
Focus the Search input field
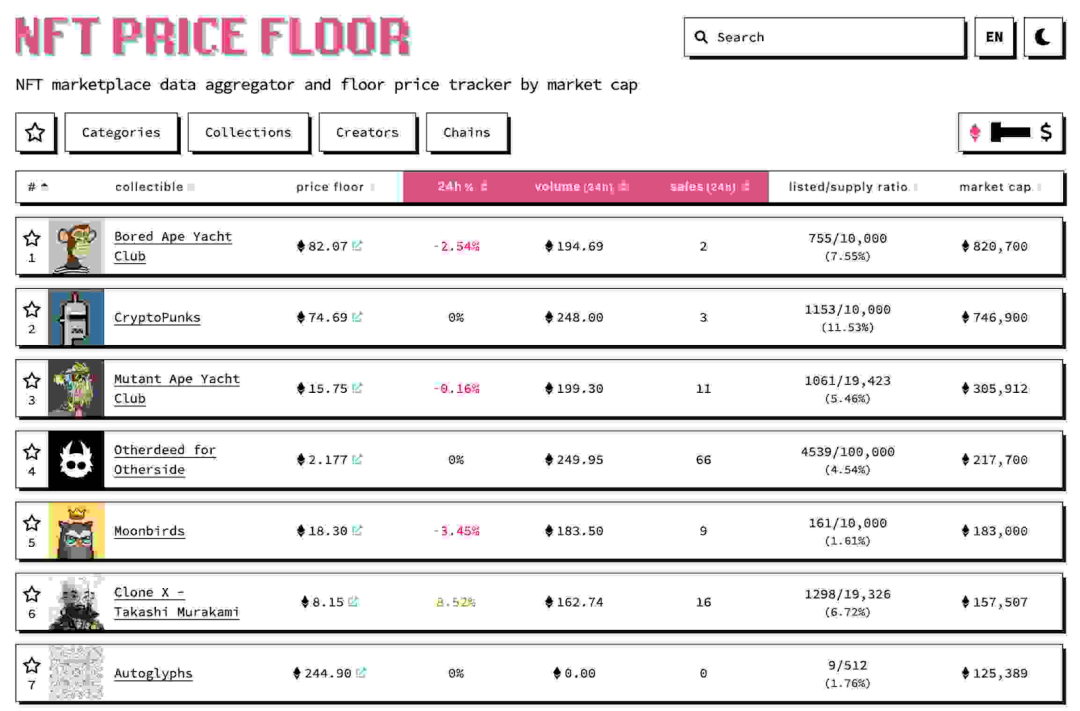pyautogui.click(x=824, y=37)
